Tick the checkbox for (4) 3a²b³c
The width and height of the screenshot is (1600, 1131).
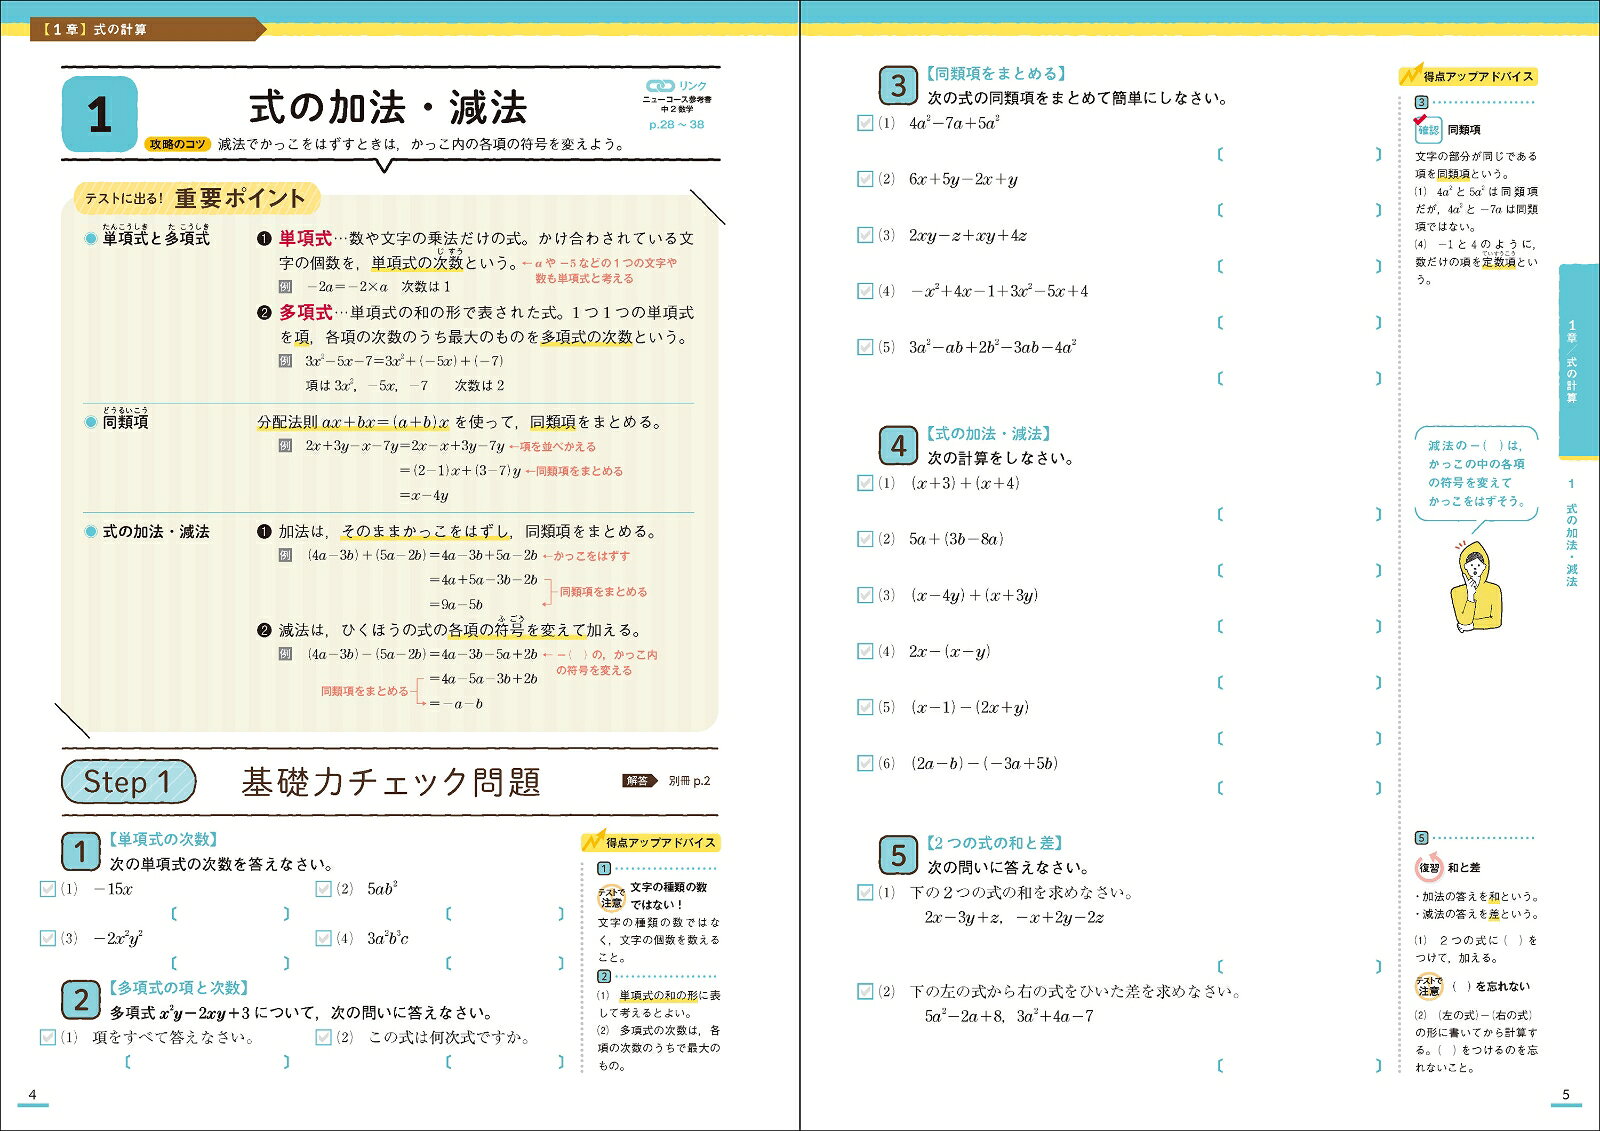tap(324, 938)
